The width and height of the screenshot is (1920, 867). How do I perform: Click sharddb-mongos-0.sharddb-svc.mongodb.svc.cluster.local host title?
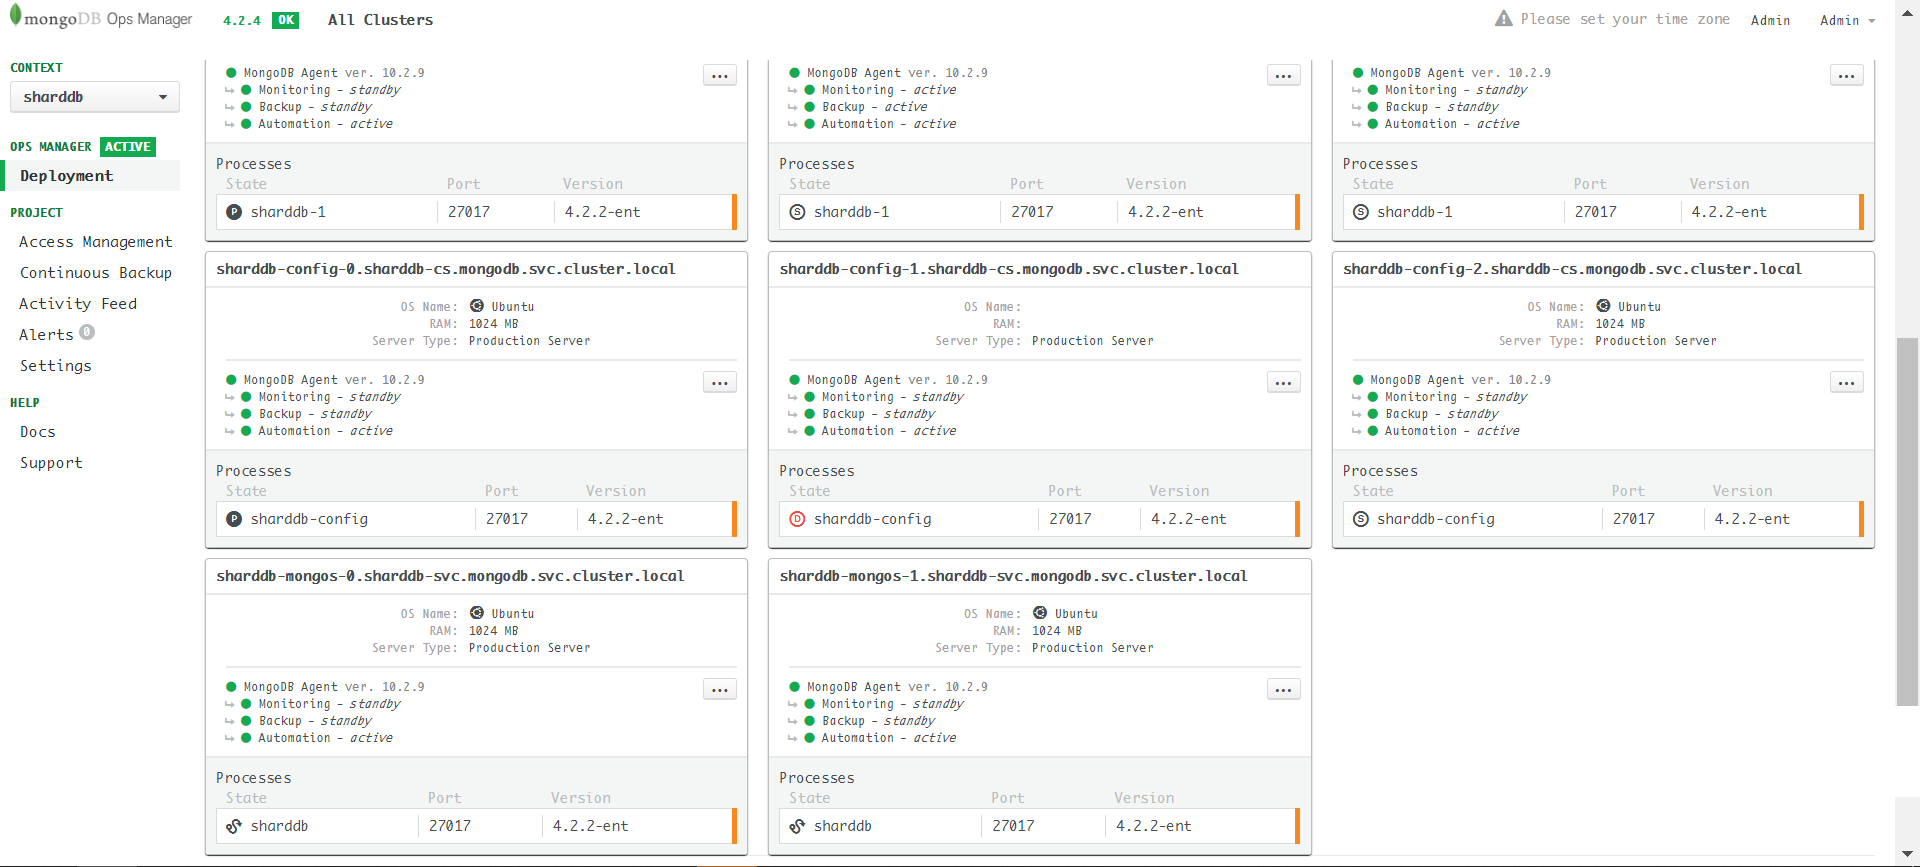click(x=450, y=576)
